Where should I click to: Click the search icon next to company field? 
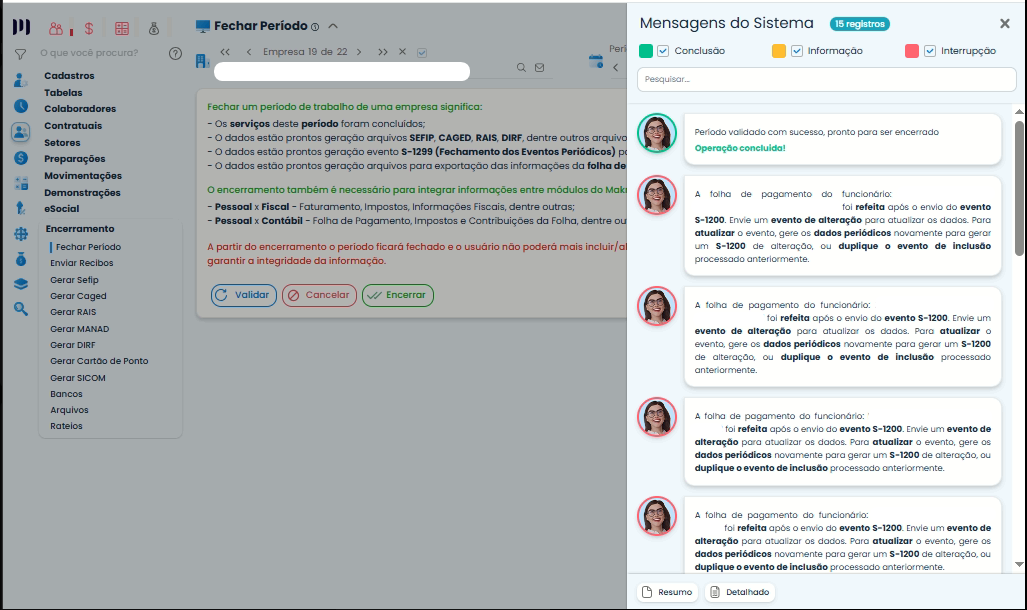point(521,67)
